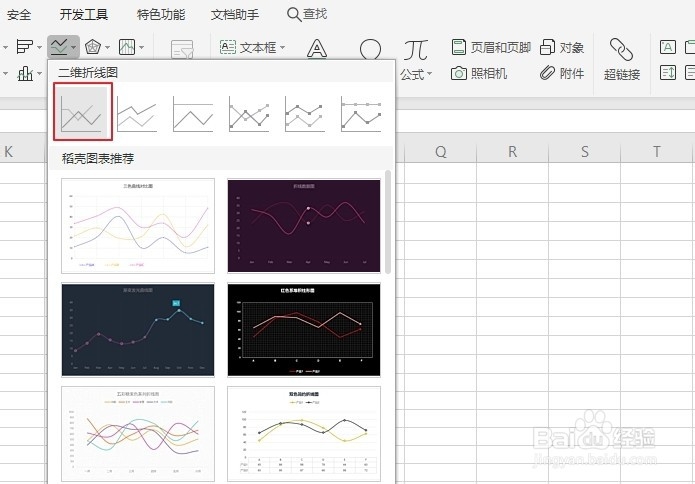
Task: Click the 超链接 label
Action: [622, 74]
